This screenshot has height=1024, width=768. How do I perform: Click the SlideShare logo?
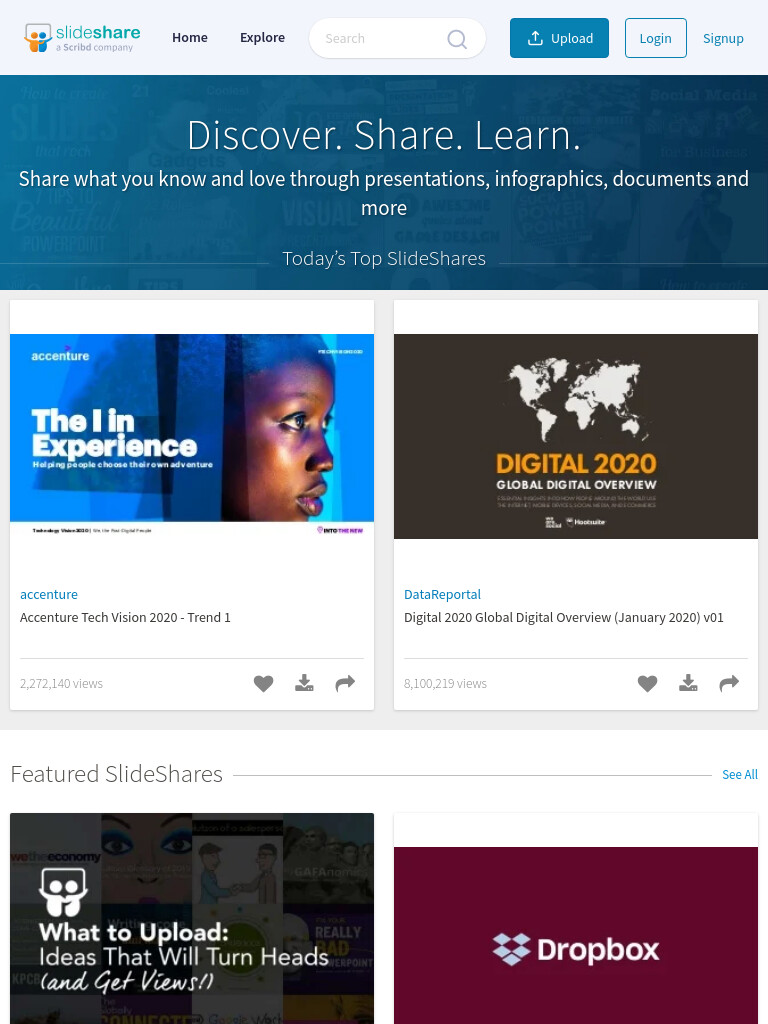click(82, 38)
